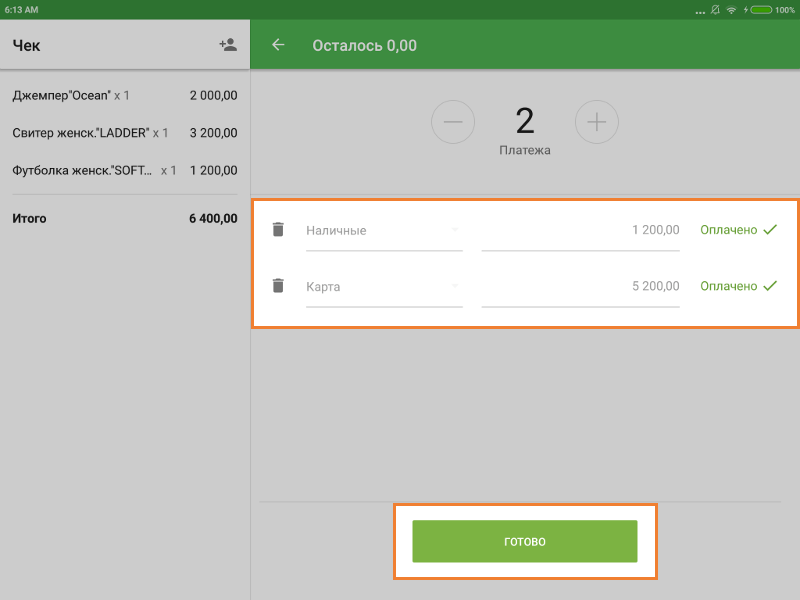Open the Карта payment type dropdown
The image size is (800, 600).
(x=384, y=287)
